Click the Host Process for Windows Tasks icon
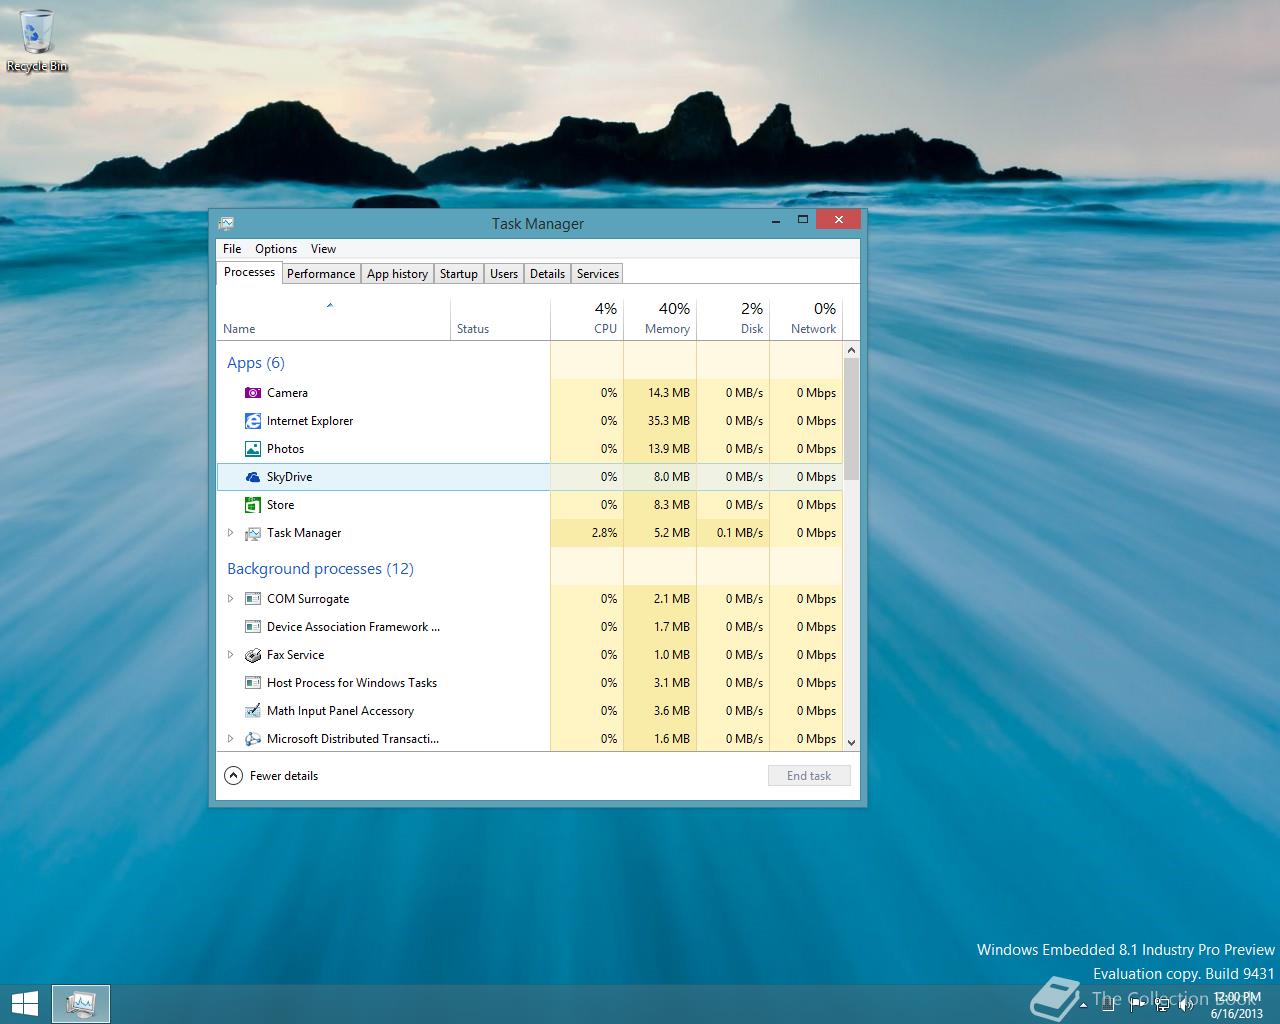 click(253, 683)
